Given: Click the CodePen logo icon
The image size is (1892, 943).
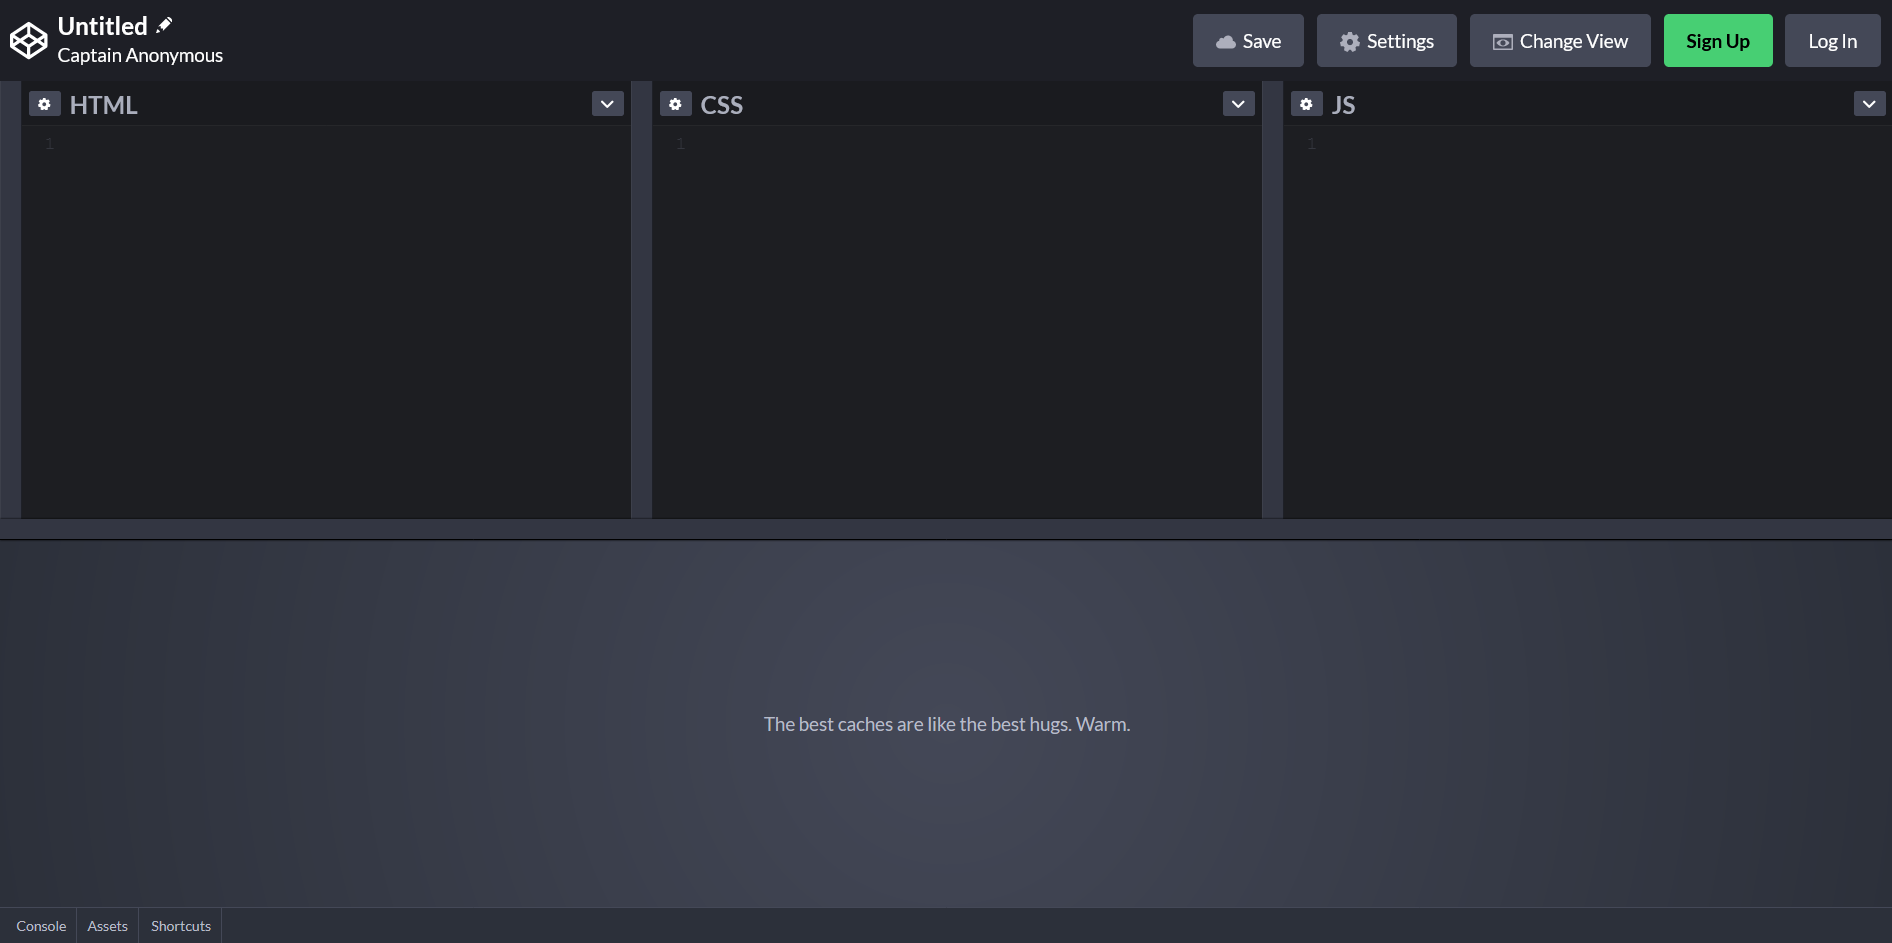Looking at the screenshot, I should [x=28, y=41].
